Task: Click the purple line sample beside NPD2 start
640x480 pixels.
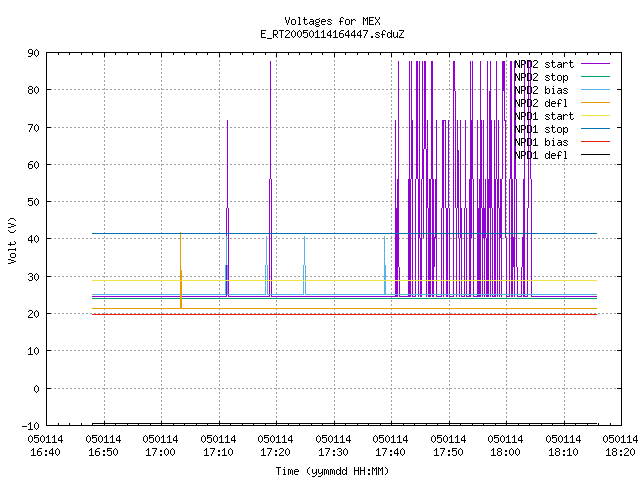Action: (x=595, y=64)
